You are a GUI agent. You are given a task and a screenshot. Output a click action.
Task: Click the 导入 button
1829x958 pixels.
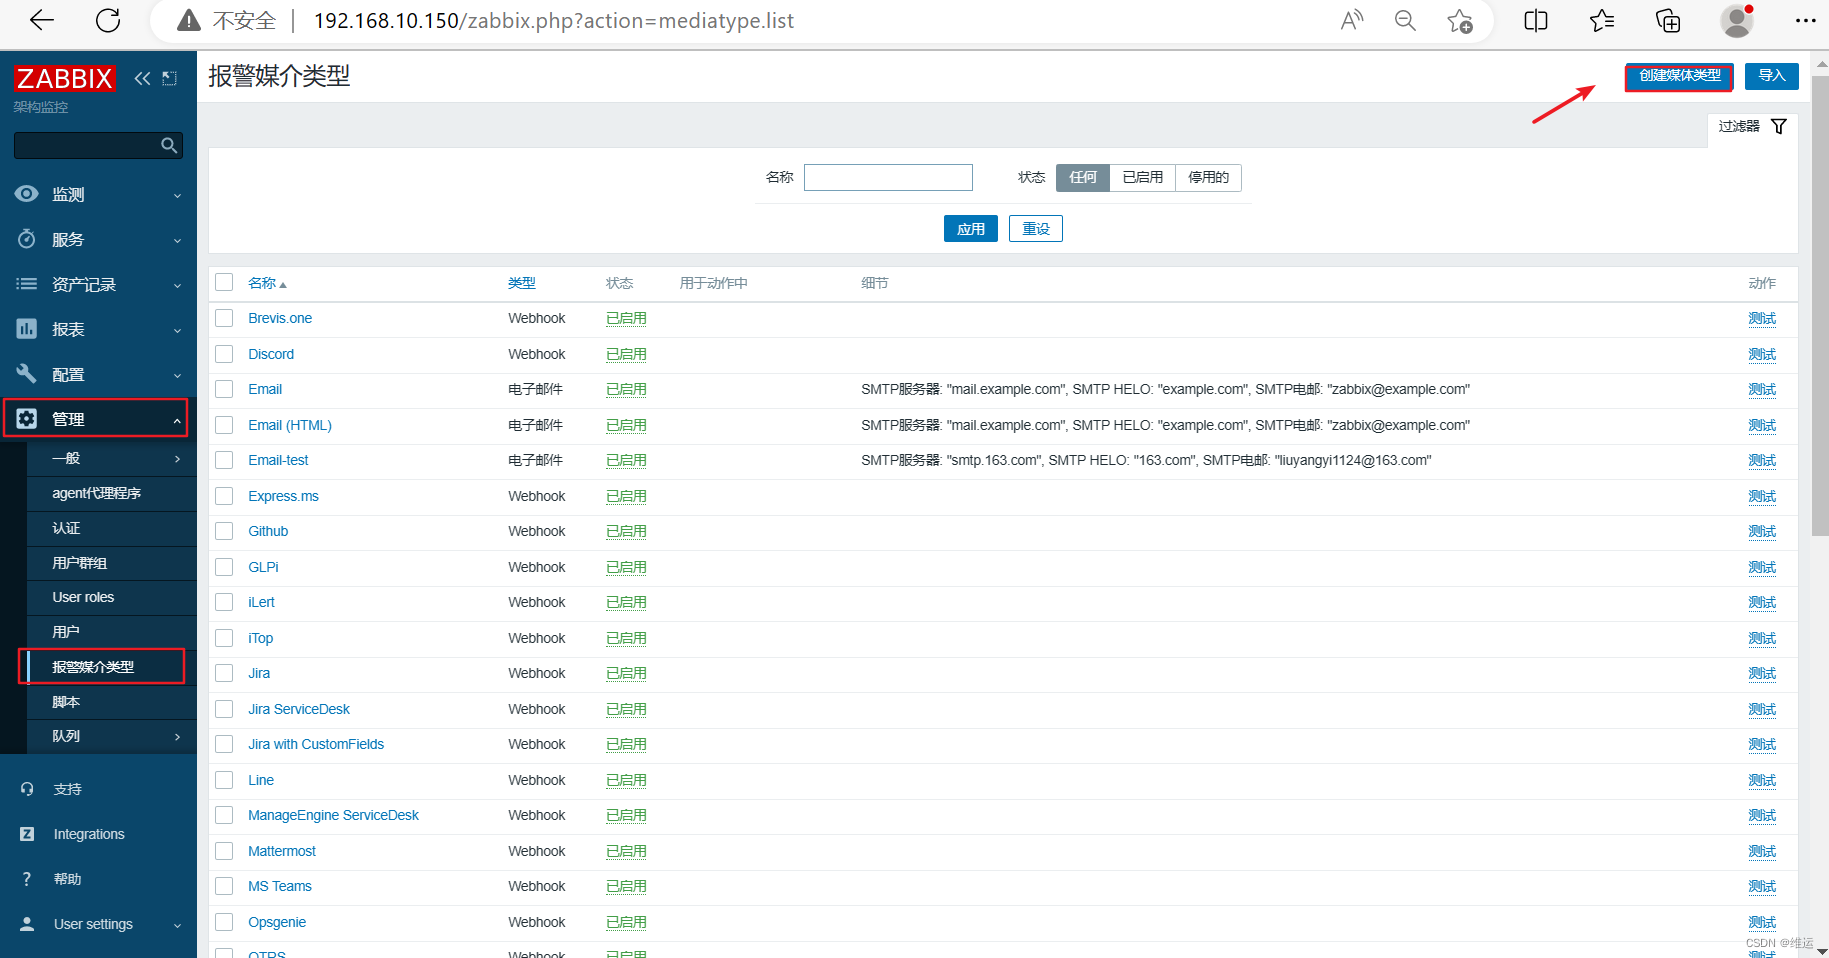pos(1772,76)
